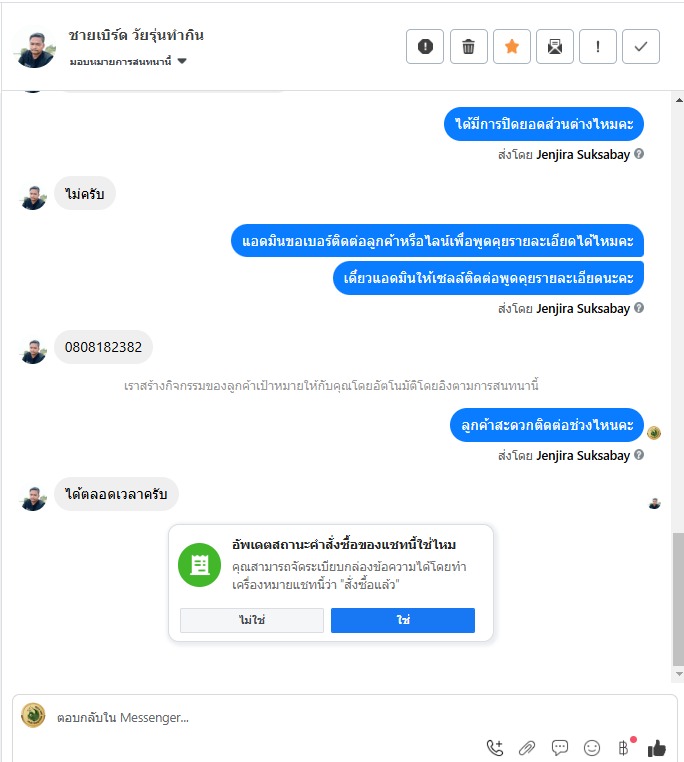The image size is (684, 762).
Task: Attach a file with paperclip icon
Action: [x=527, y=747]
